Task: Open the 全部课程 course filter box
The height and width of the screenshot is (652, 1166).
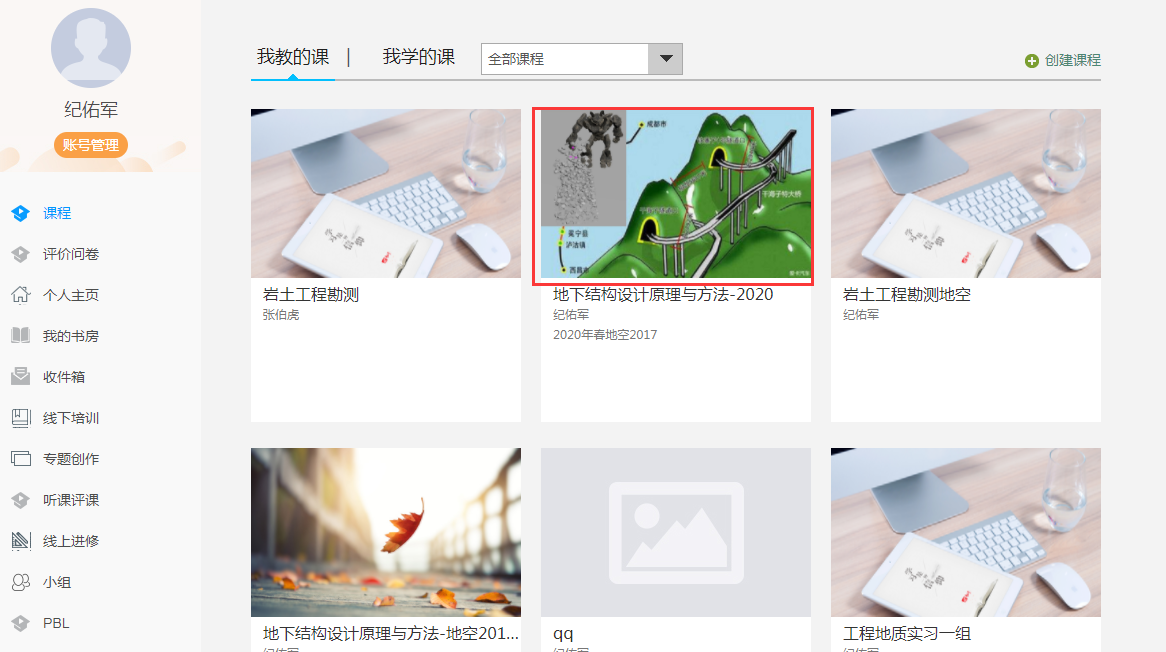Action: pyautogui.click(x=565, y=59)
